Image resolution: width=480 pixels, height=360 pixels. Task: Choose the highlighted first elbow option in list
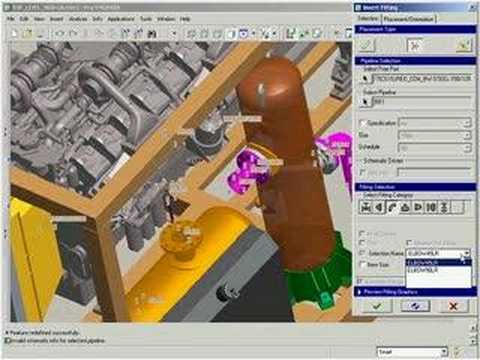(438, 263)
